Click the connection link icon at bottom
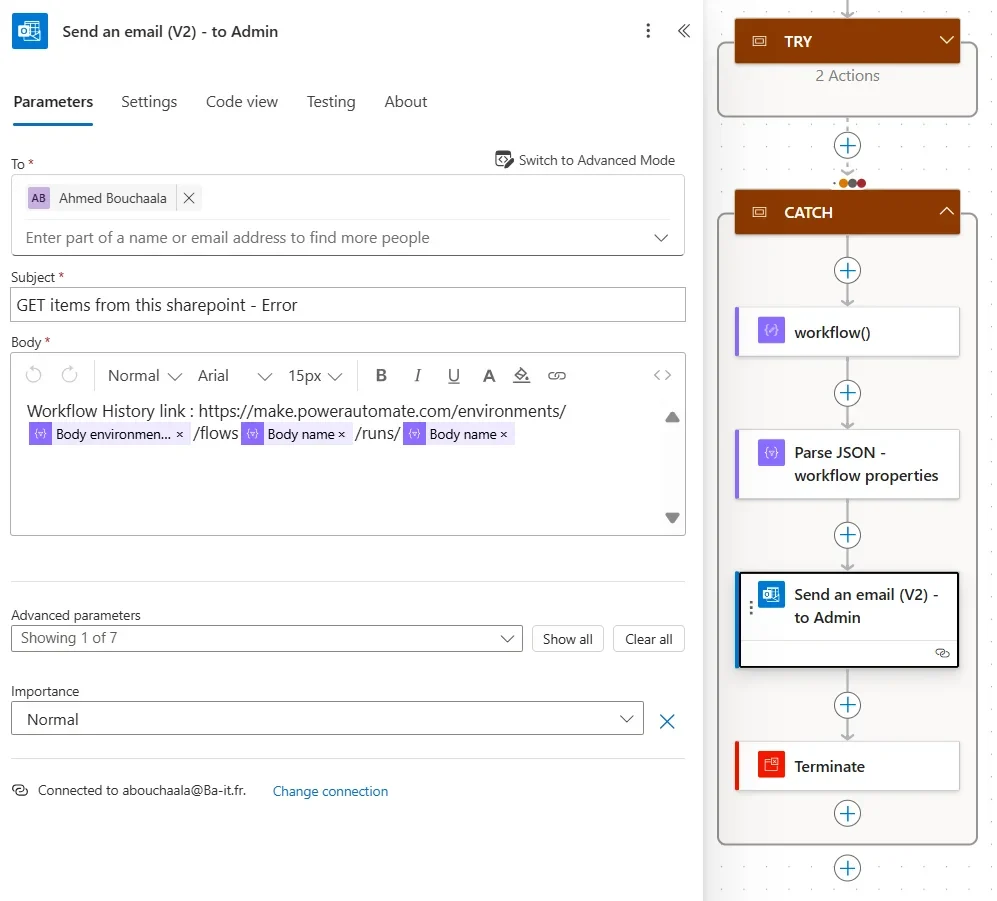997x901 pixels. (x=20, y=790)
